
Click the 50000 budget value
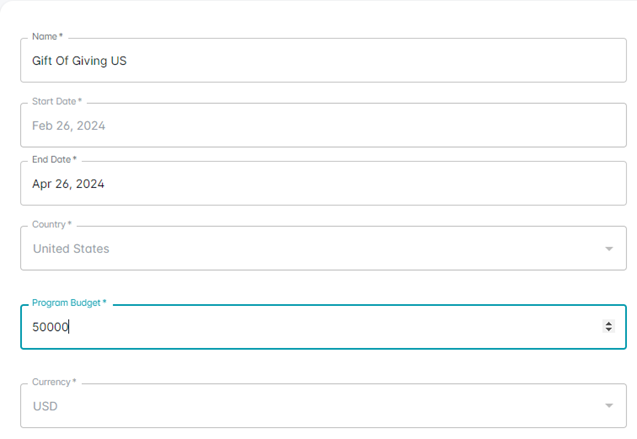pyautogui.click(x=50, y=327)
